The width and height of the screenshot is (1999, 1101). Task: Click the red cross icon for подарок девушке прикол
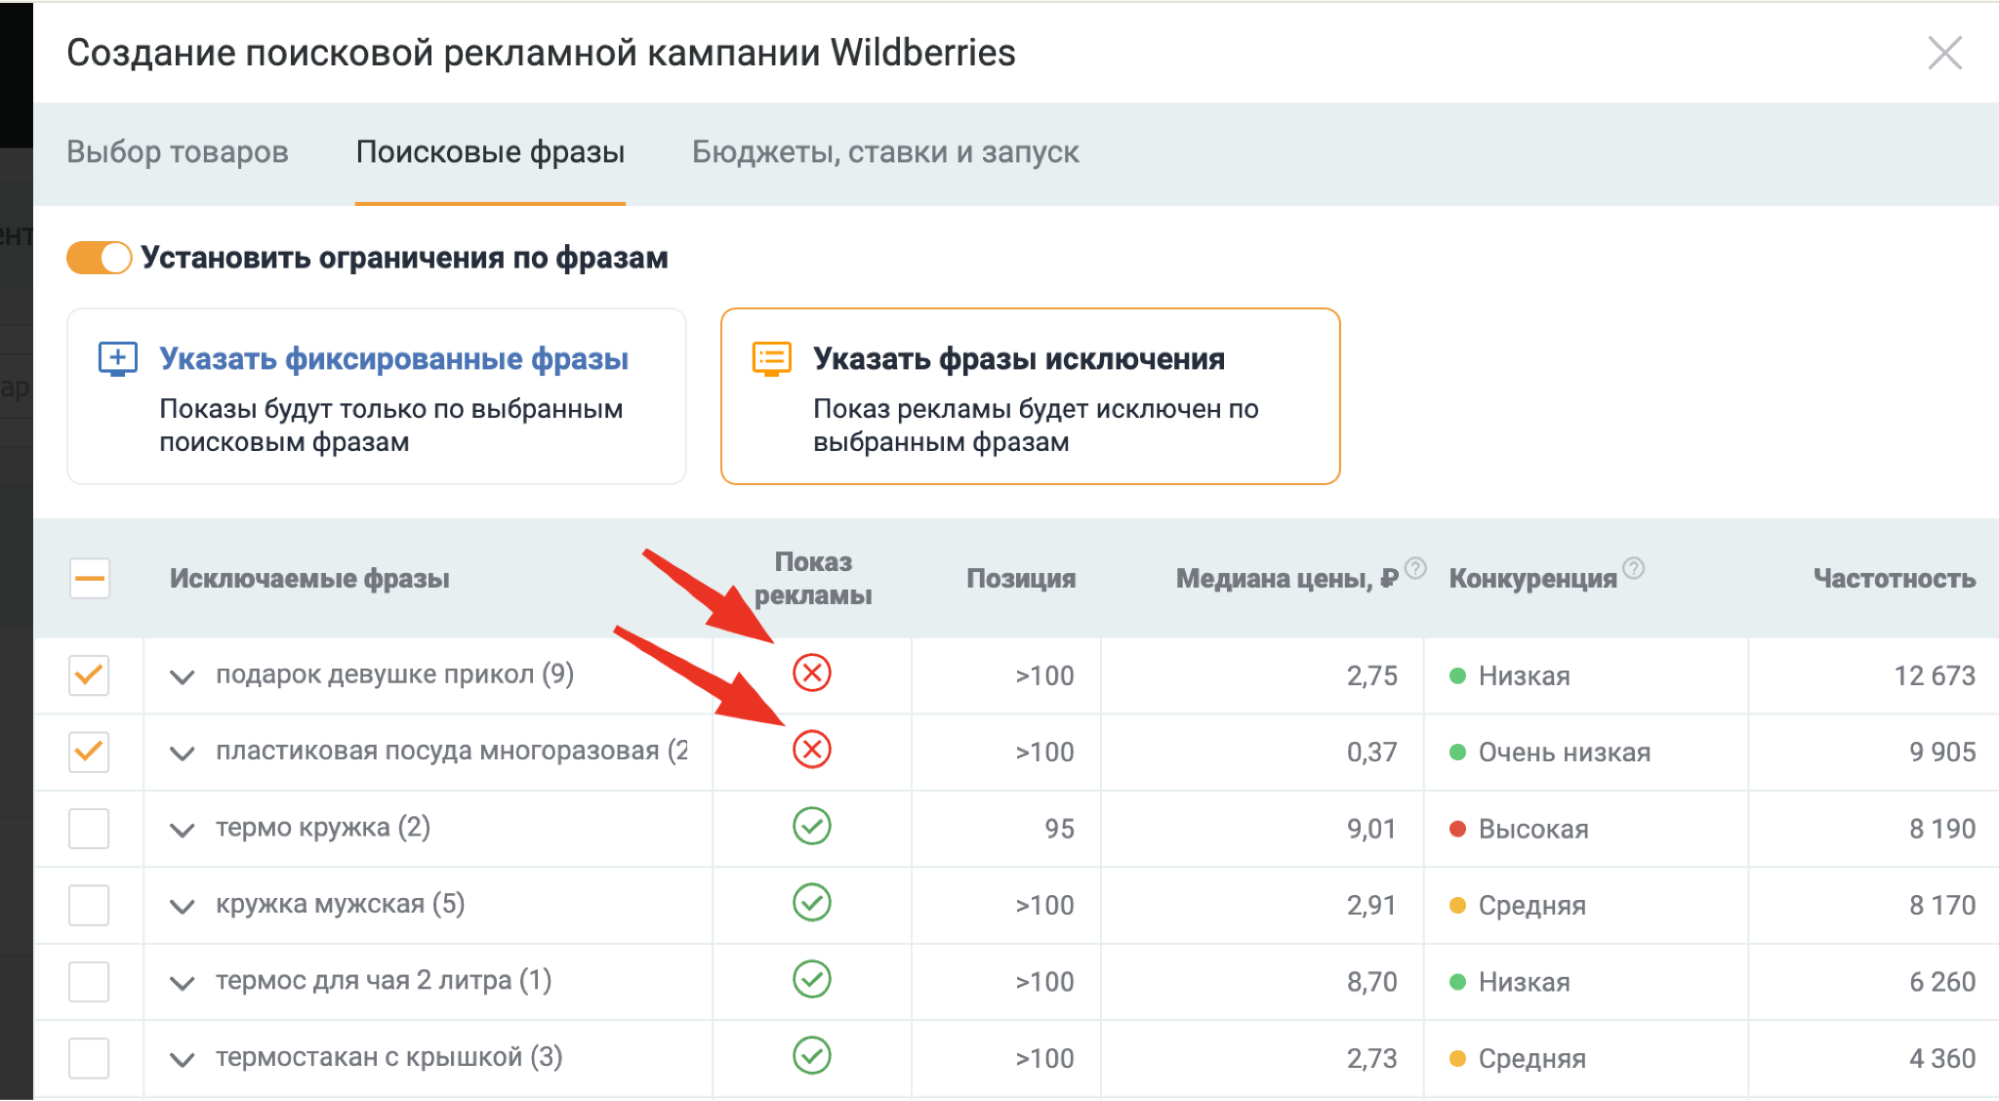[812, 673]
